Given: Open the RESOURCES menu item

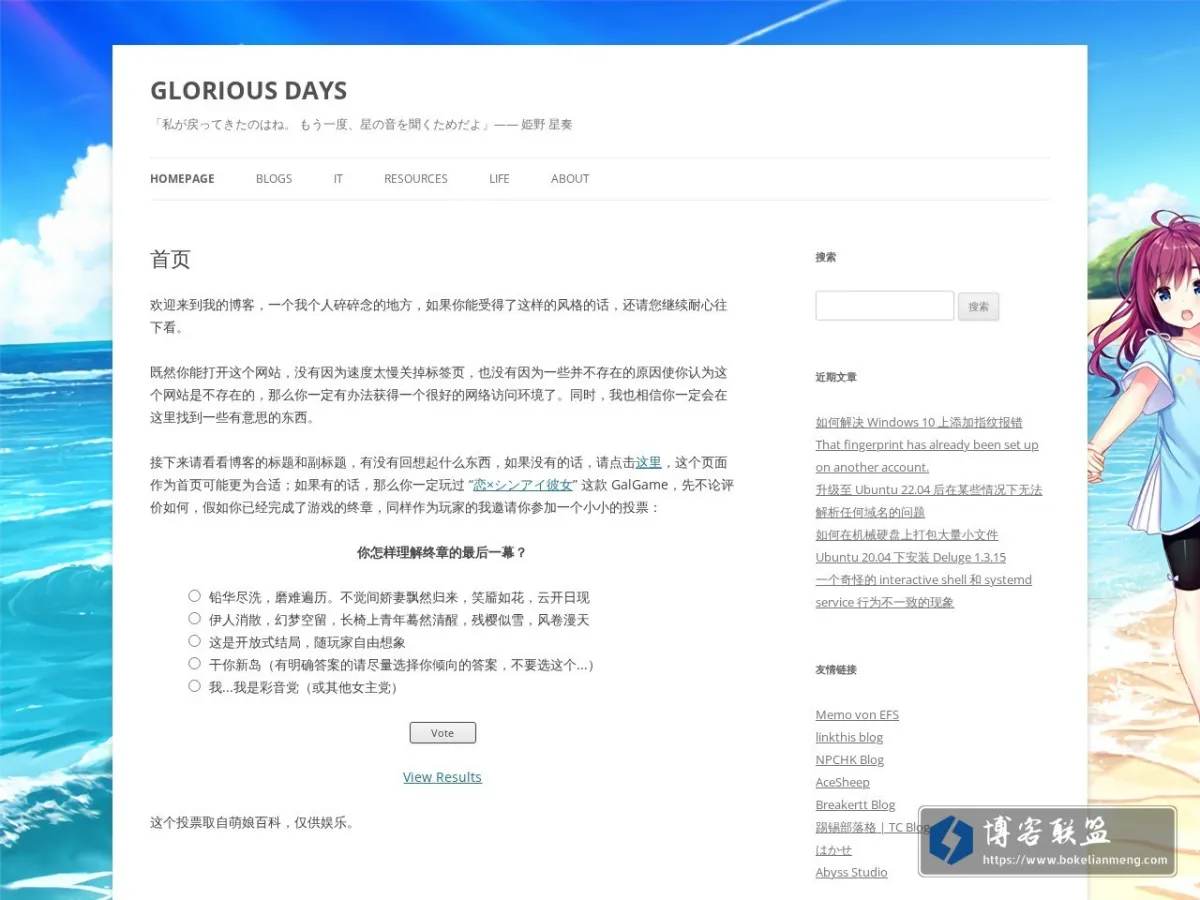Looking at the screenshot, I should click(416, 179).
